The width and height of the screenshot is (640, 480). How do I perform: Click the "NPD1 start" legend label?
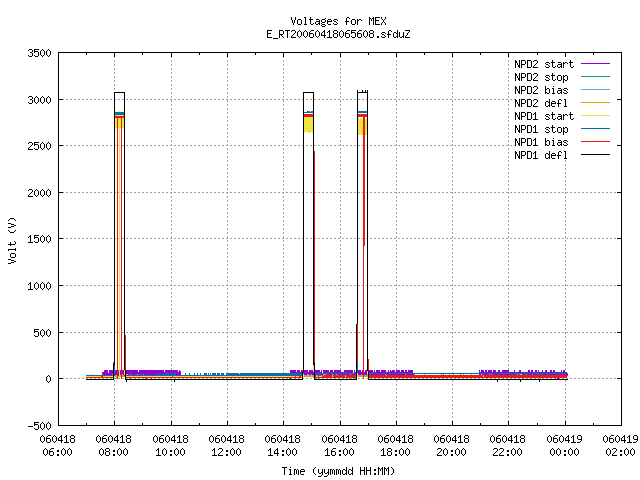(x=544, y=116)
